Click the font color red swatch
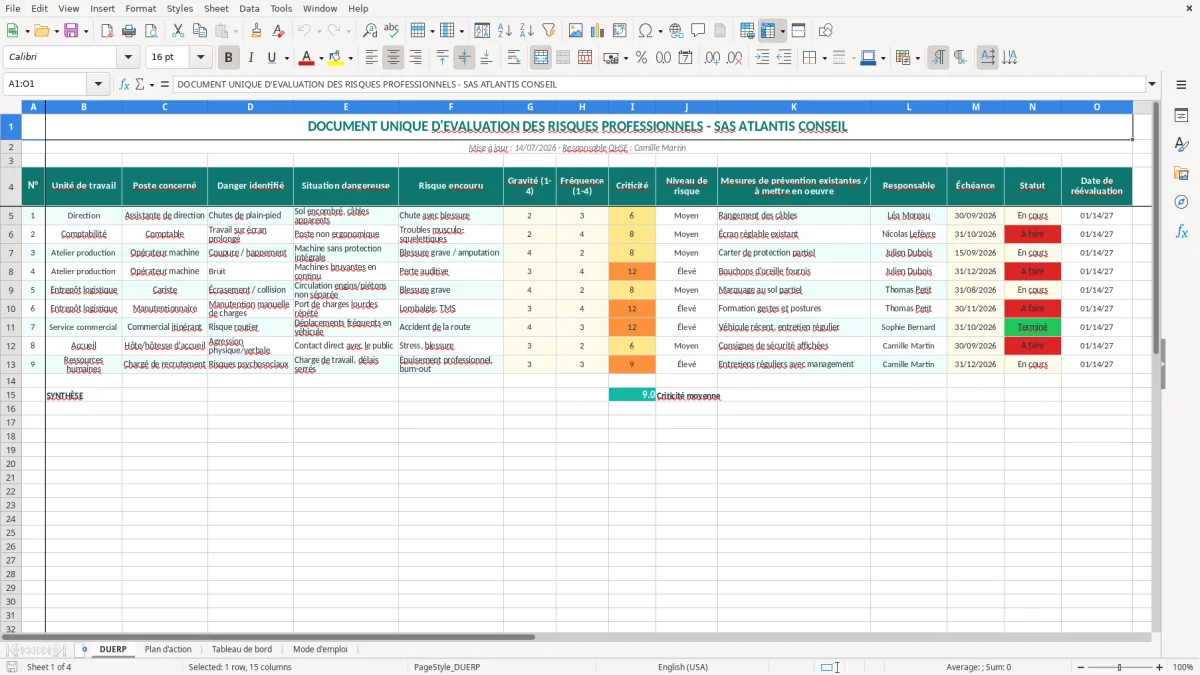The height and width of the screenshot is (675, 1200). 307,58
